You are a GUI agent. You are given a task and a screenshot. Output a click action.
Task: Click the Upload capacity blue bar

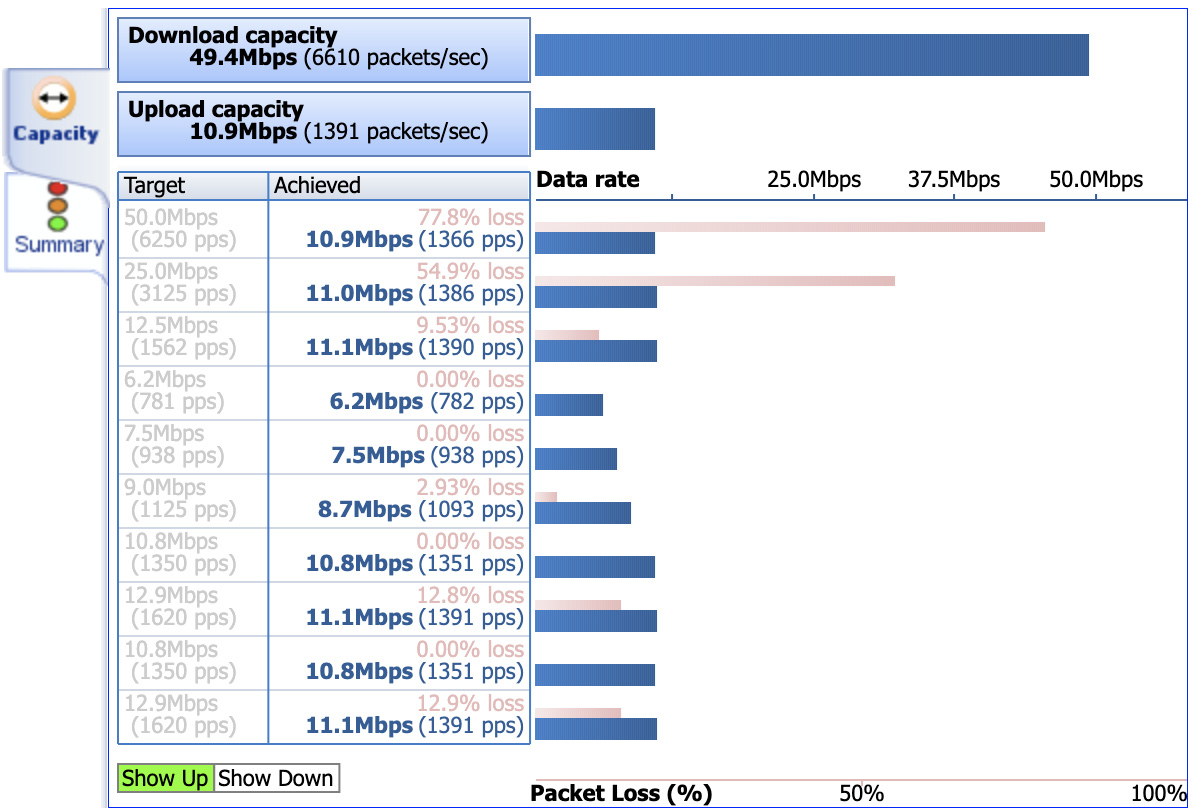click(595, 129)
